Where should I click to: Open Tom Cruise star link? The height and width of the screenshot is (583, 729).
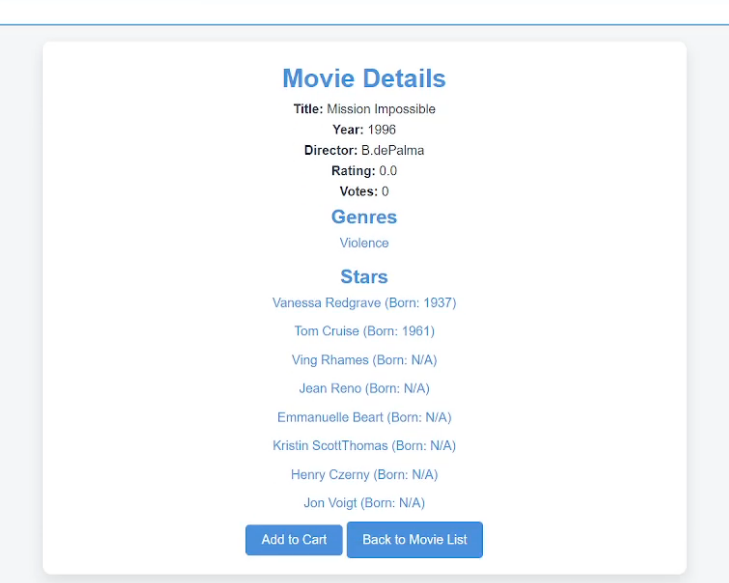click(364, 331)
